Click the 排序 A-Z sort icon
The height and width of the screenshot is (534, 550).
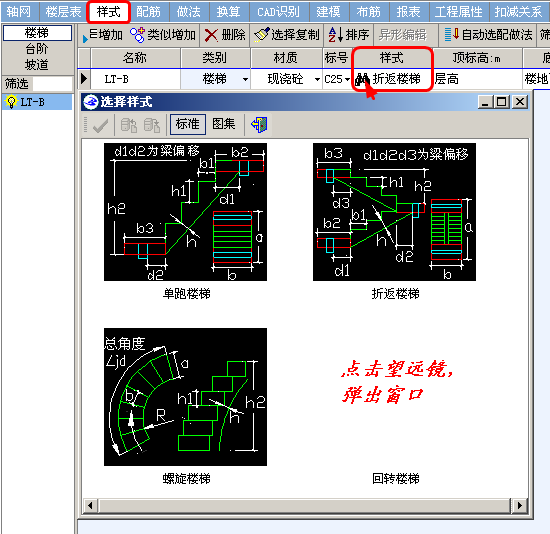click(x=336, y=35)
